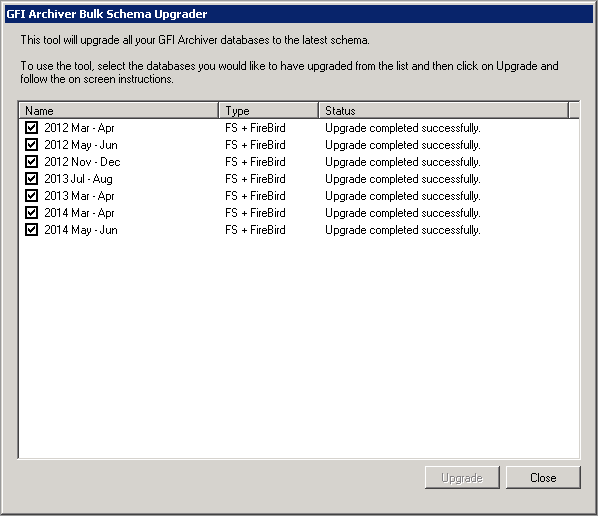
Task: Click the Status column header
Action: [444, 111]
